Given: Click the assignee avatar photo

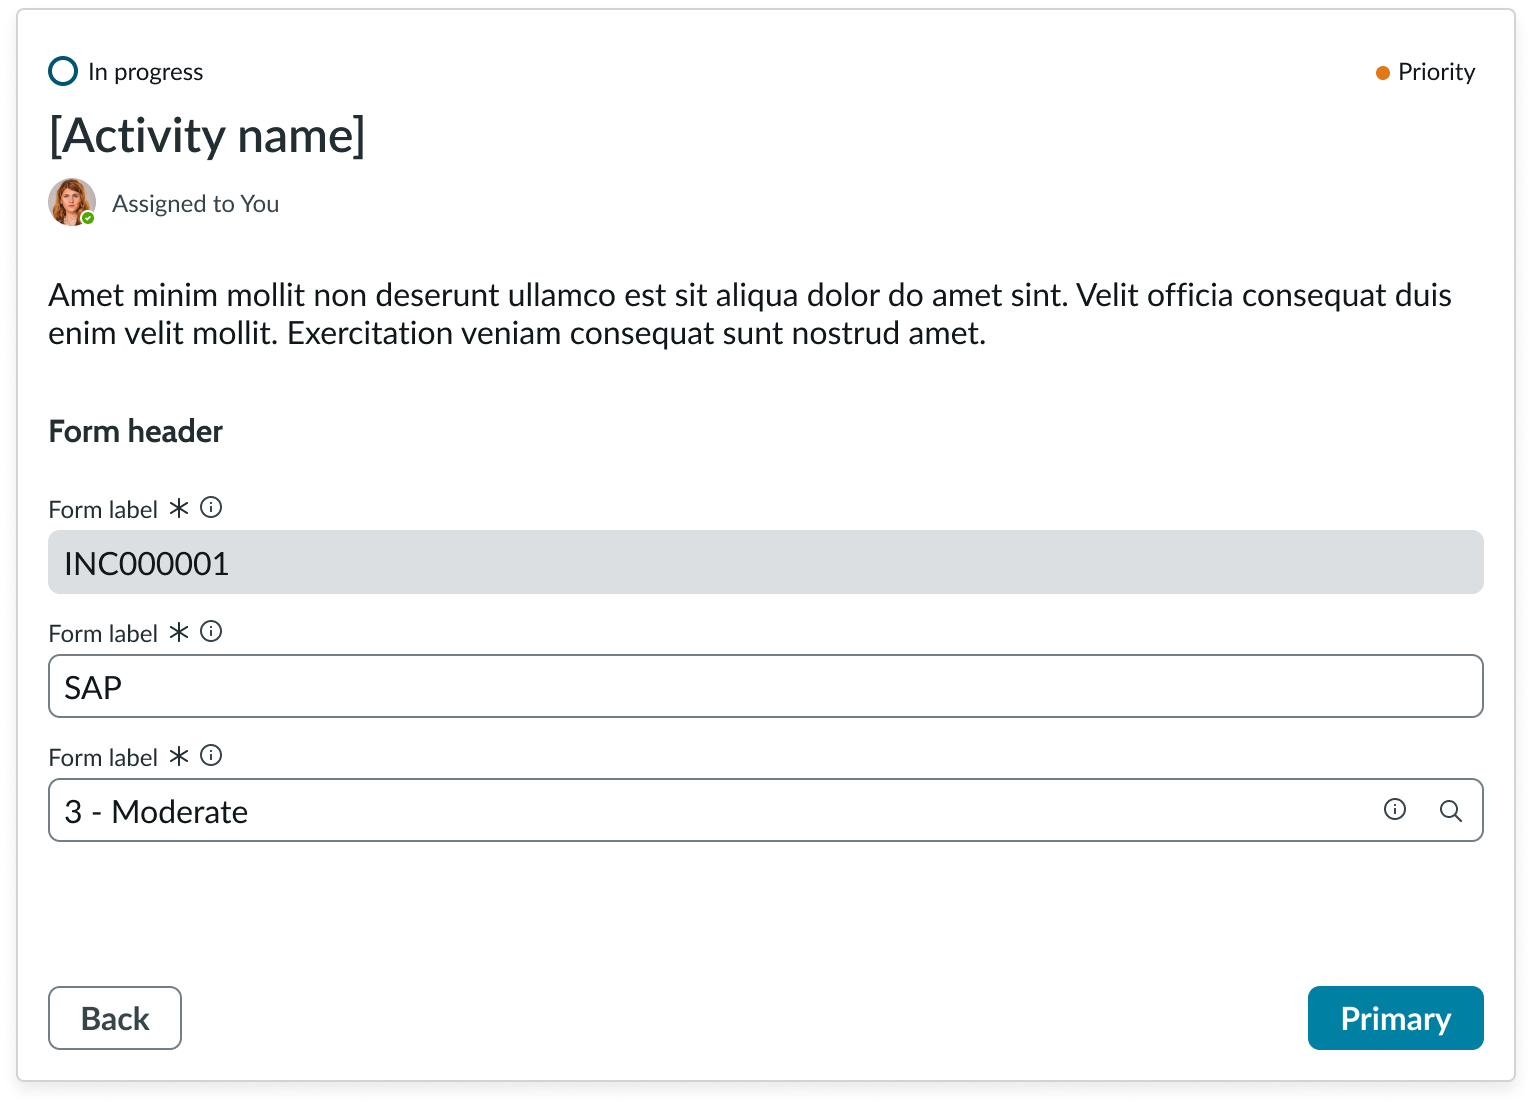Looking at the screenshot, I should click(x=72, y=202).
